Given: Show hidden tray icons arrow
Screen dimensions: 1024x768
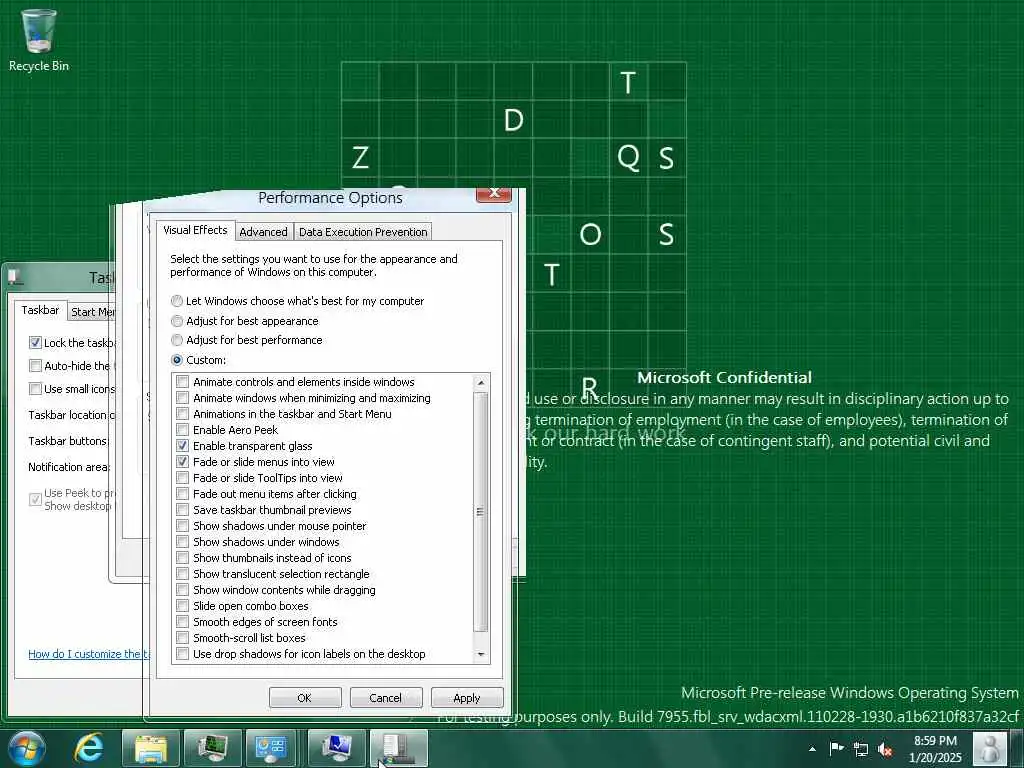Looking at the screenshot, I should click(812, 749).
